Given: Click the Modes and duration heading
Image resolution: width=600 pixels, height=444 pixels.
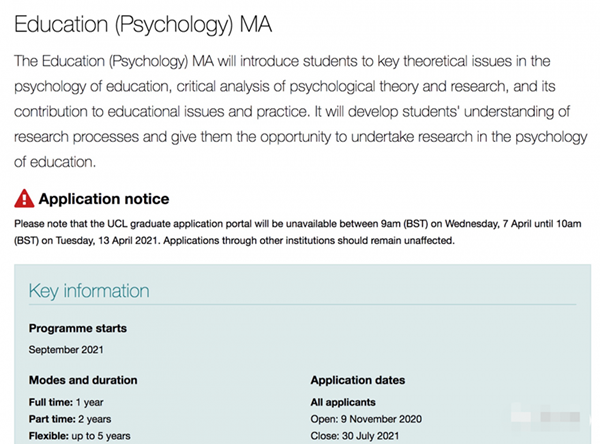Looking at the screenshot, I should click(x=83, y=380).
